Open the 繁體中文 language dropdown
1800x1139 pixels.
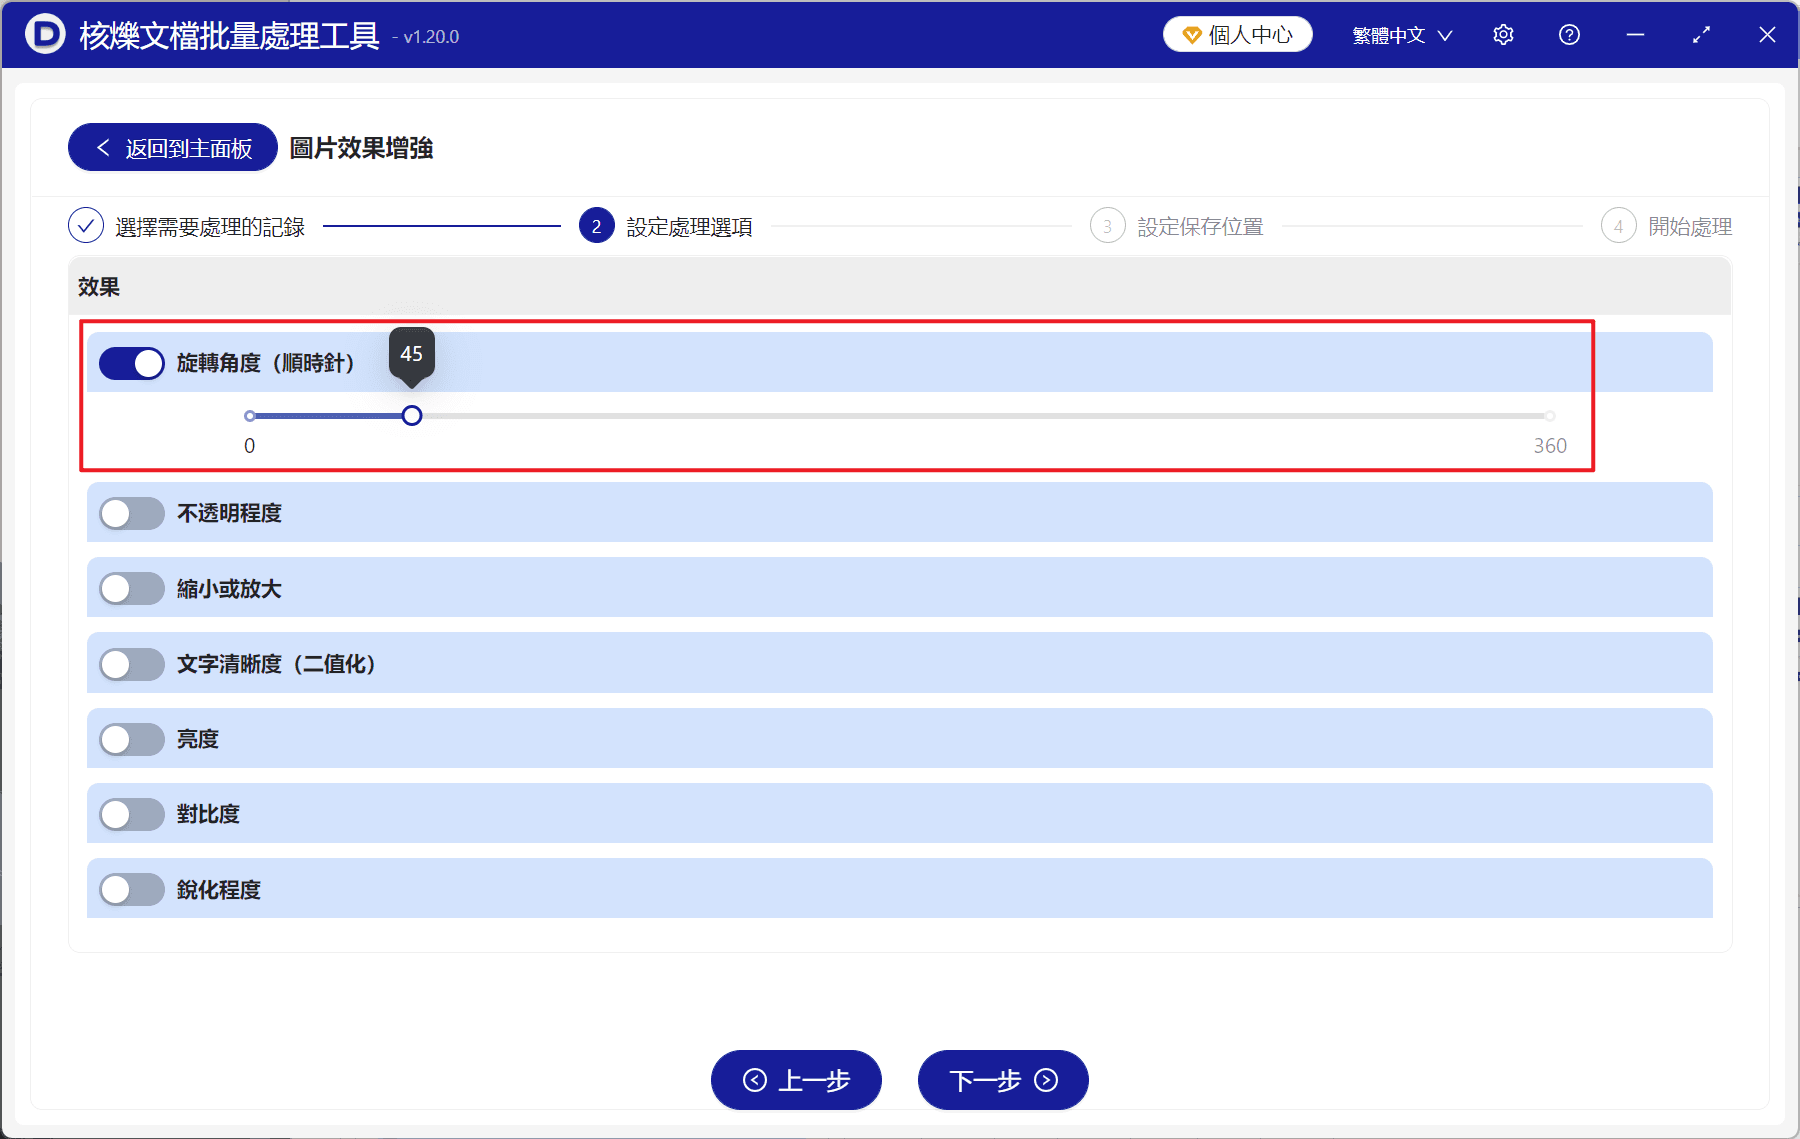[x=1400, y=34]
